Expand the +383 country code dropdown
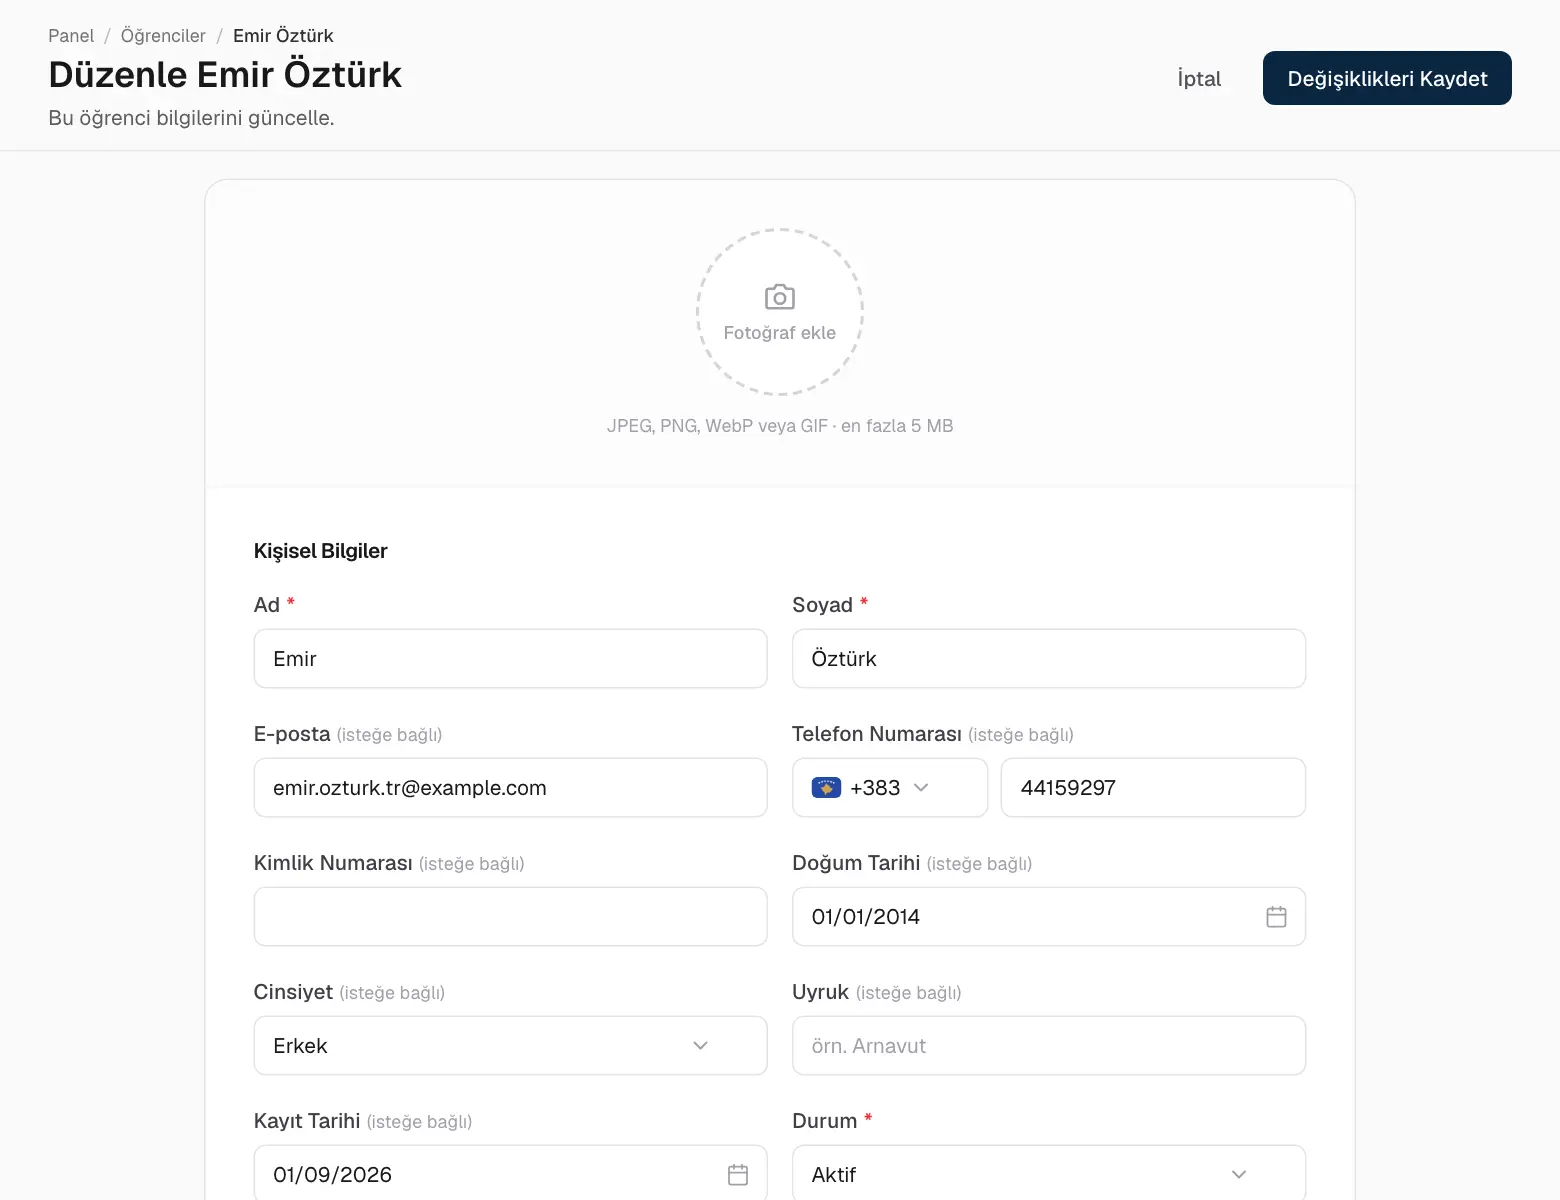 (x=890, y=788)
